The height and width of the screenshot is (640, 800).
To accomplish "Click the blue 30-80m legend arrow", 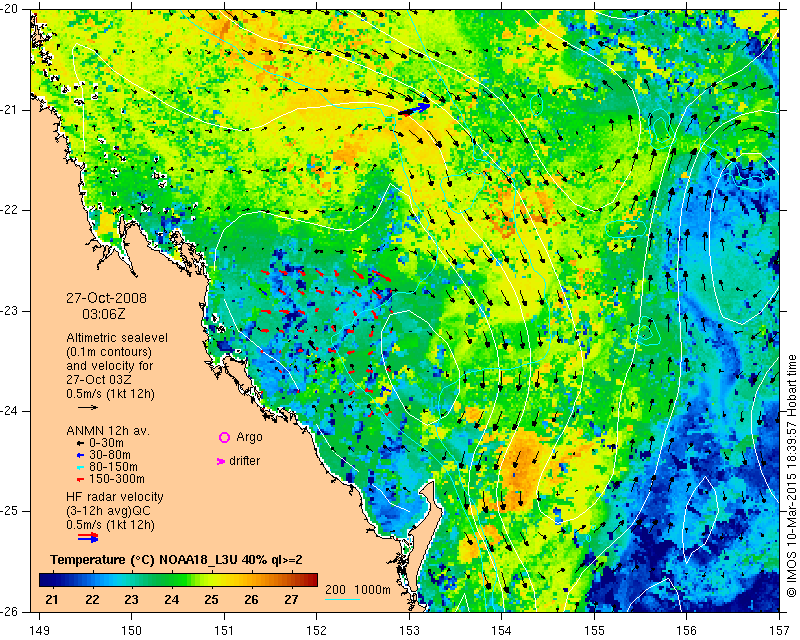I will [x=80, y=455].
